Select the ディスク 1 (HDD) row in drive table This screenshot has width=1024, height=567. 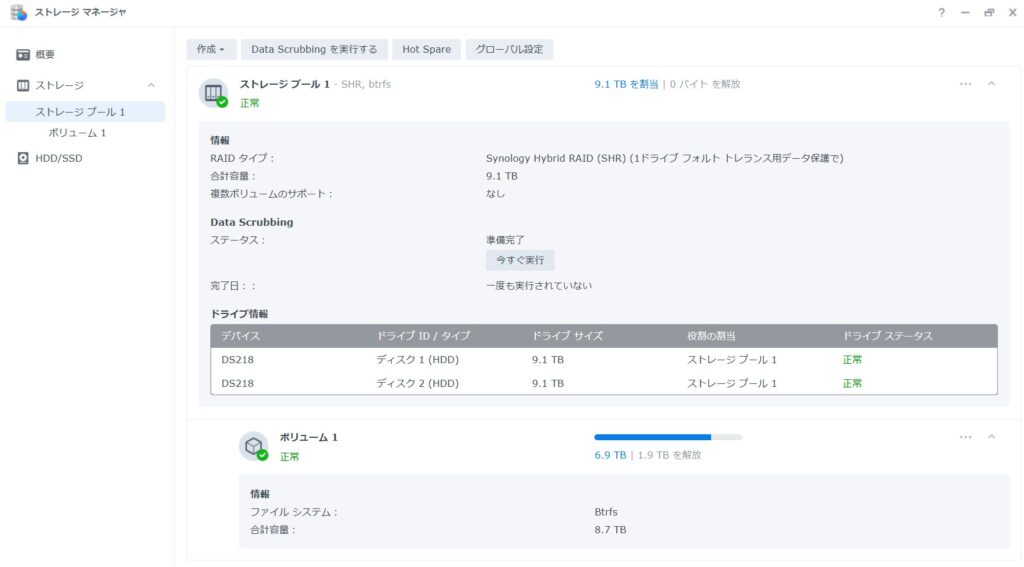coord(603,359)
